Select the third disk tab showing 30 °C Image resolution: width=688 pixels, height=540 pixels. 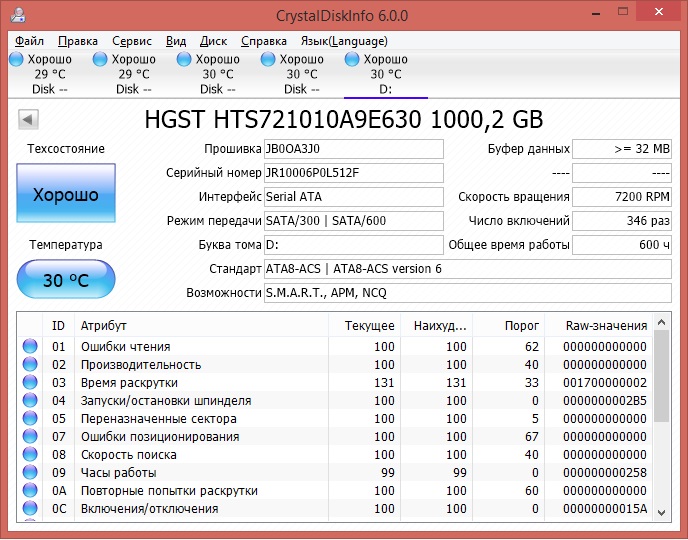click(x=217, y=74)
